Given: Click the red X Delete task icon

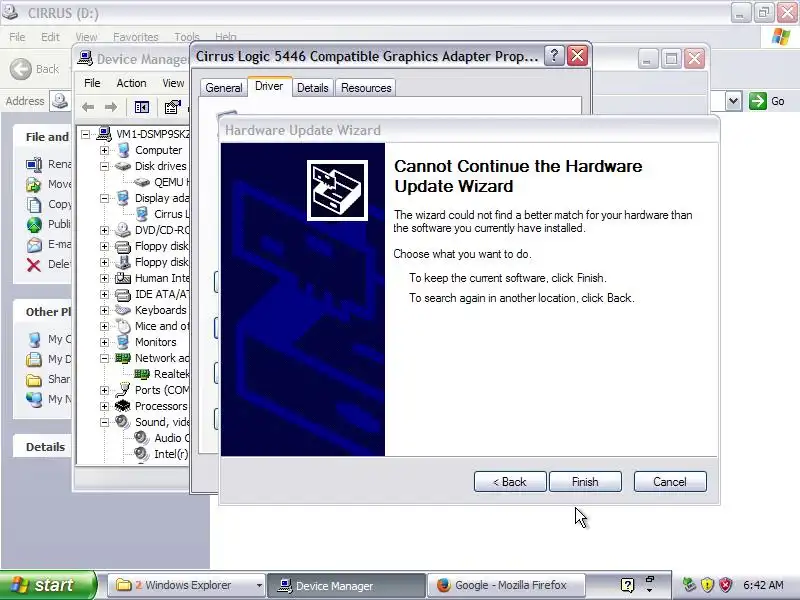Looking at the screenshot, I should (x=34, y=265).
